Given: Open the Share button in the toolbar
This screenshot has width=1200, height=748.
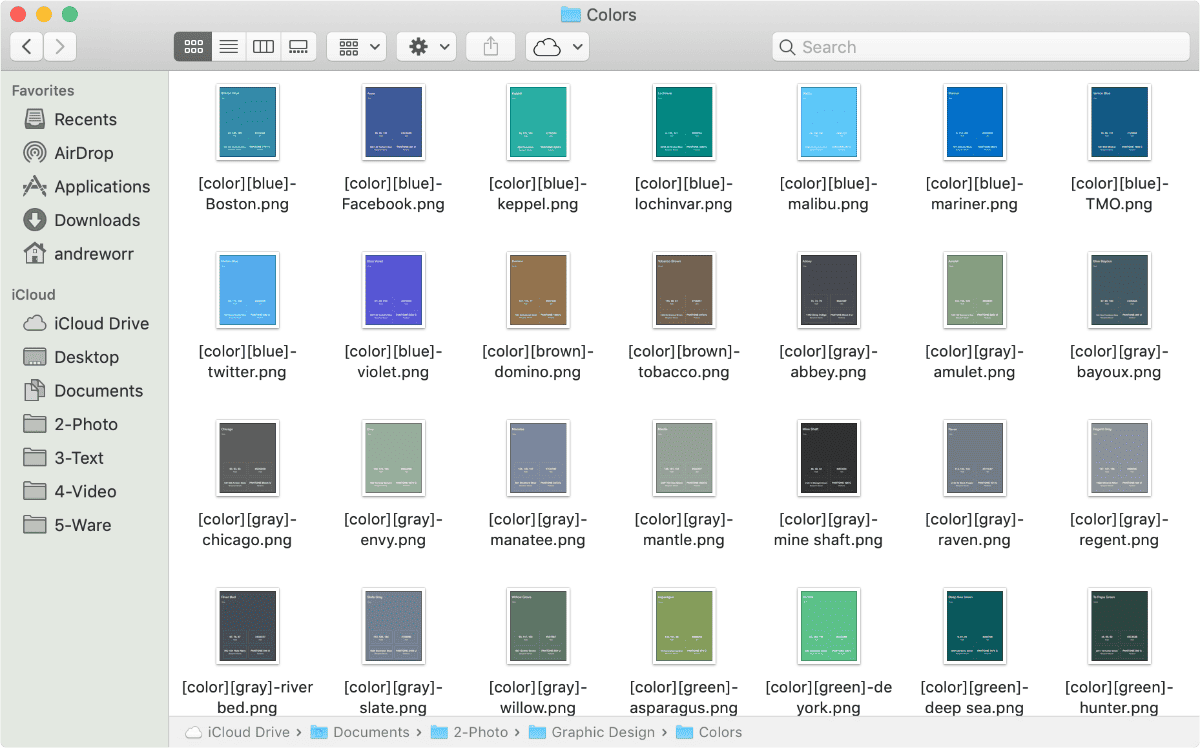Looking at the screenshot, I should (490, 47).
